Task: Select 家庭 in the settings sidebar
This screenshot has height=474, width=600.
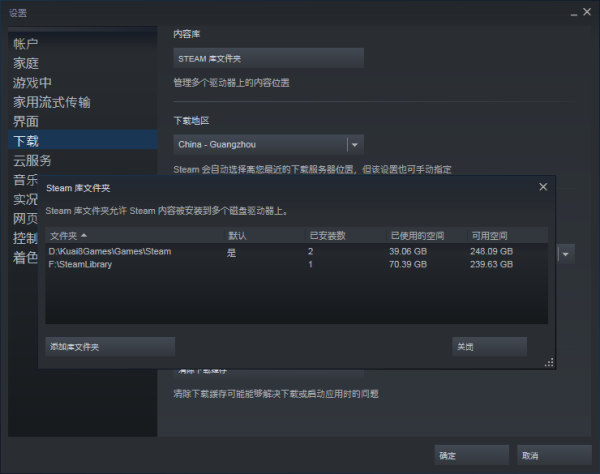Action: point(26,63)
